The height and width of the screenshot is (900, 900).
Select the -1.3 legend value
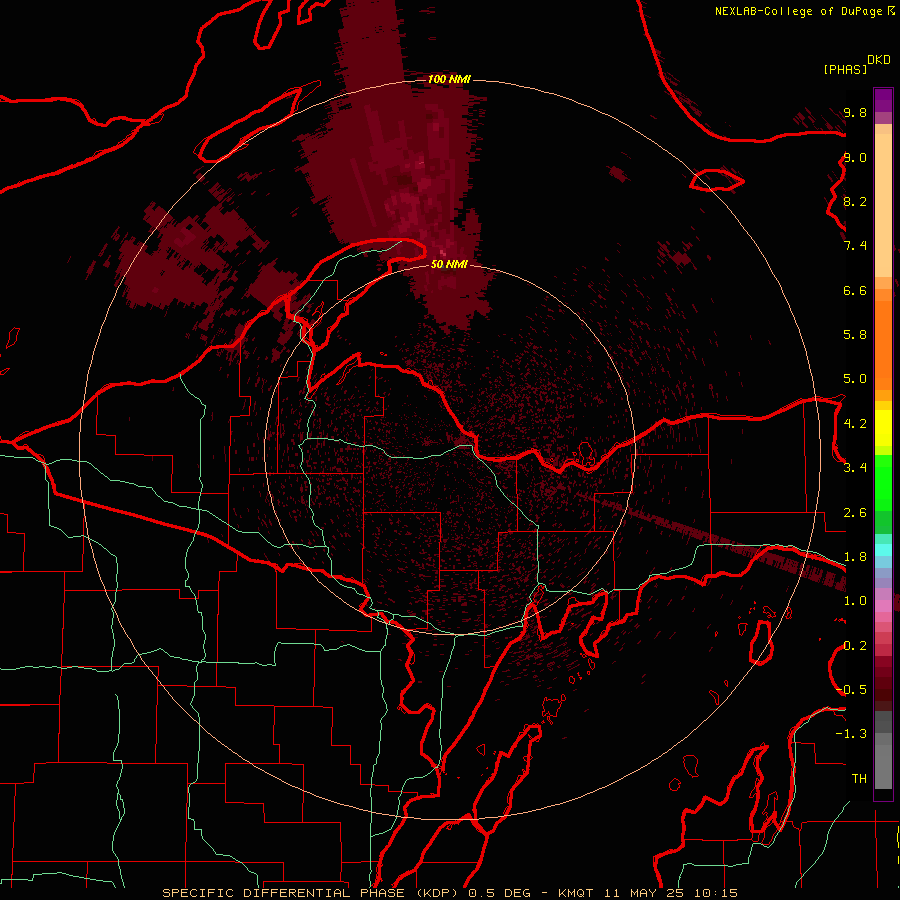pos(851,734)
